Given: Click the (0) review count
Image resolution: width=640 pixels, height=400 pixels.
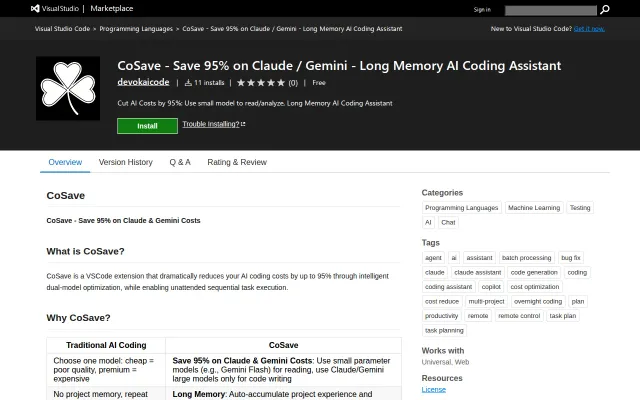Looking at the screenshot, I should [293, 83].
